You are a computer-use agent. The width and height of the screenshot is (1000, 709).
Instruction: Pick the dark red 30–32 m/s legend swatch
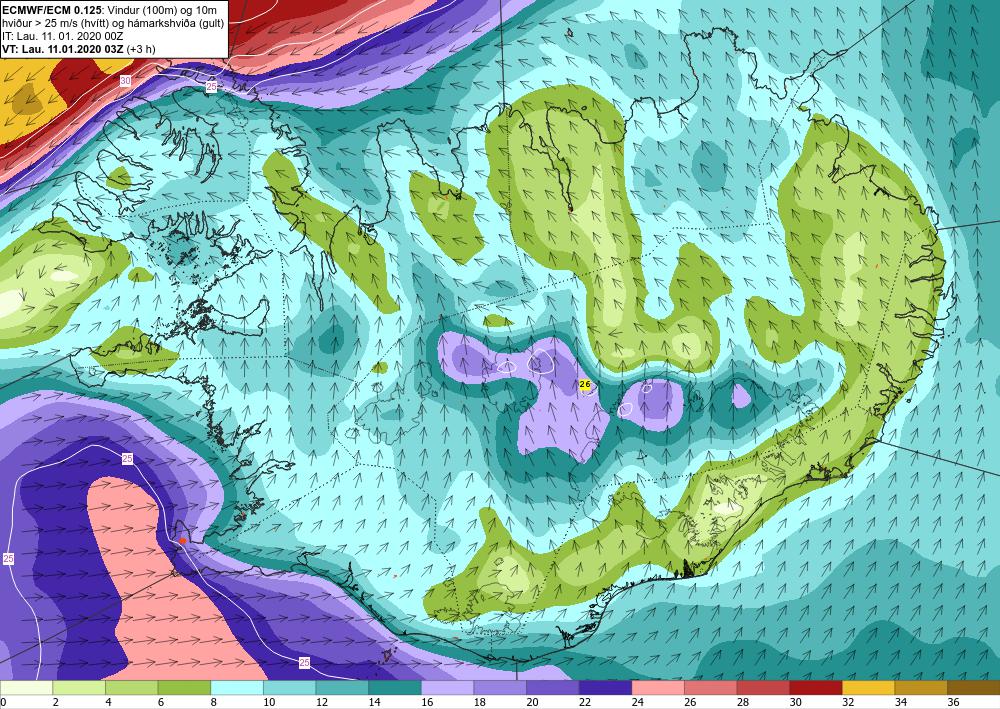click(816, 687)
